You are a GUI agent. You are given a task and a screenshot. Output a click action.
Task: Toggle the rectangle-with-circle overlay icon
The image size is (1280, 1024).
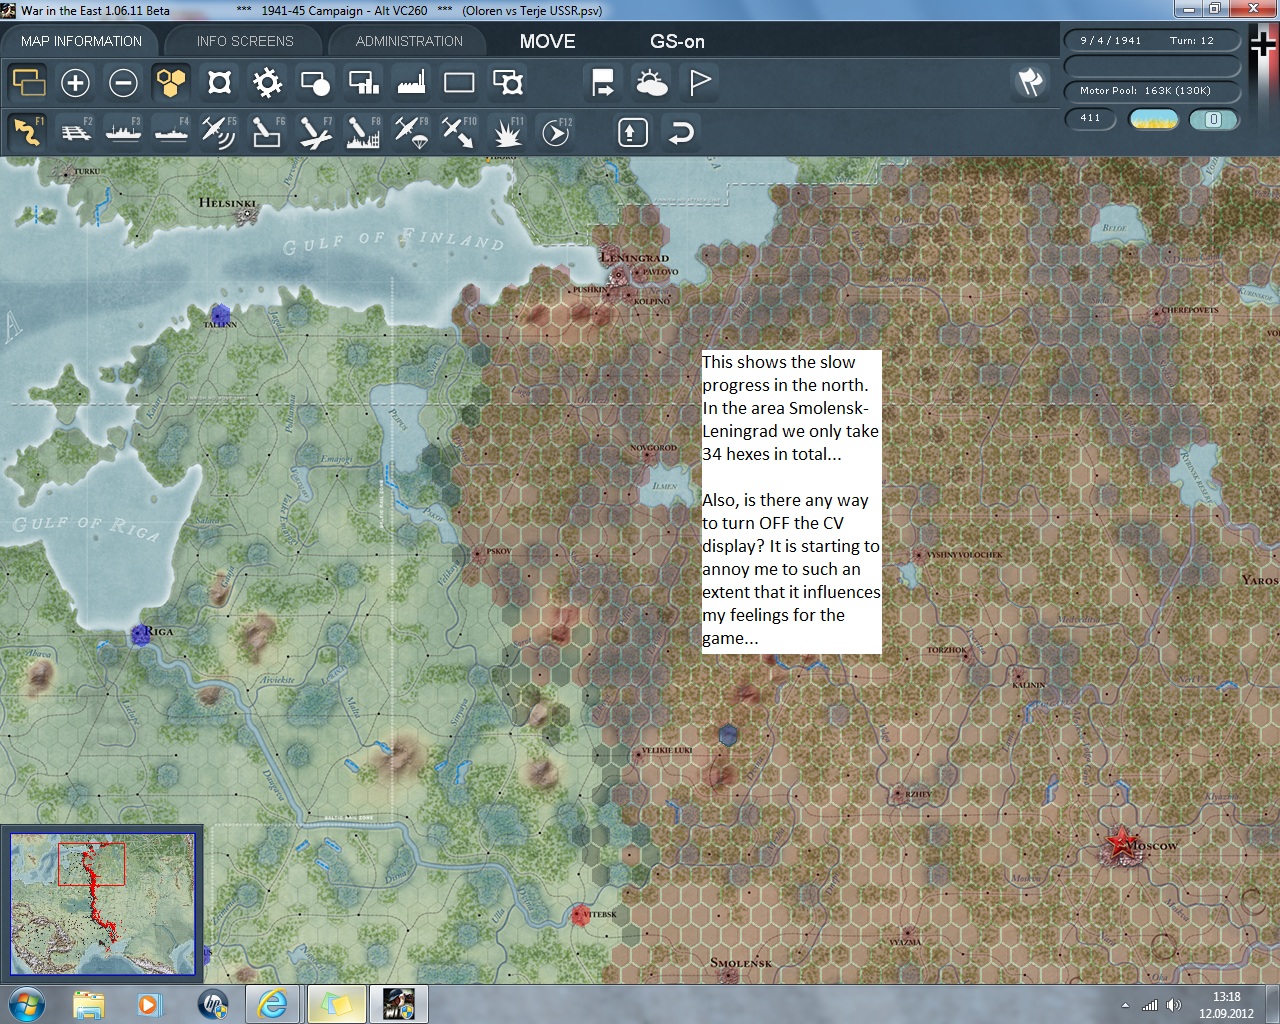(315, 82)
